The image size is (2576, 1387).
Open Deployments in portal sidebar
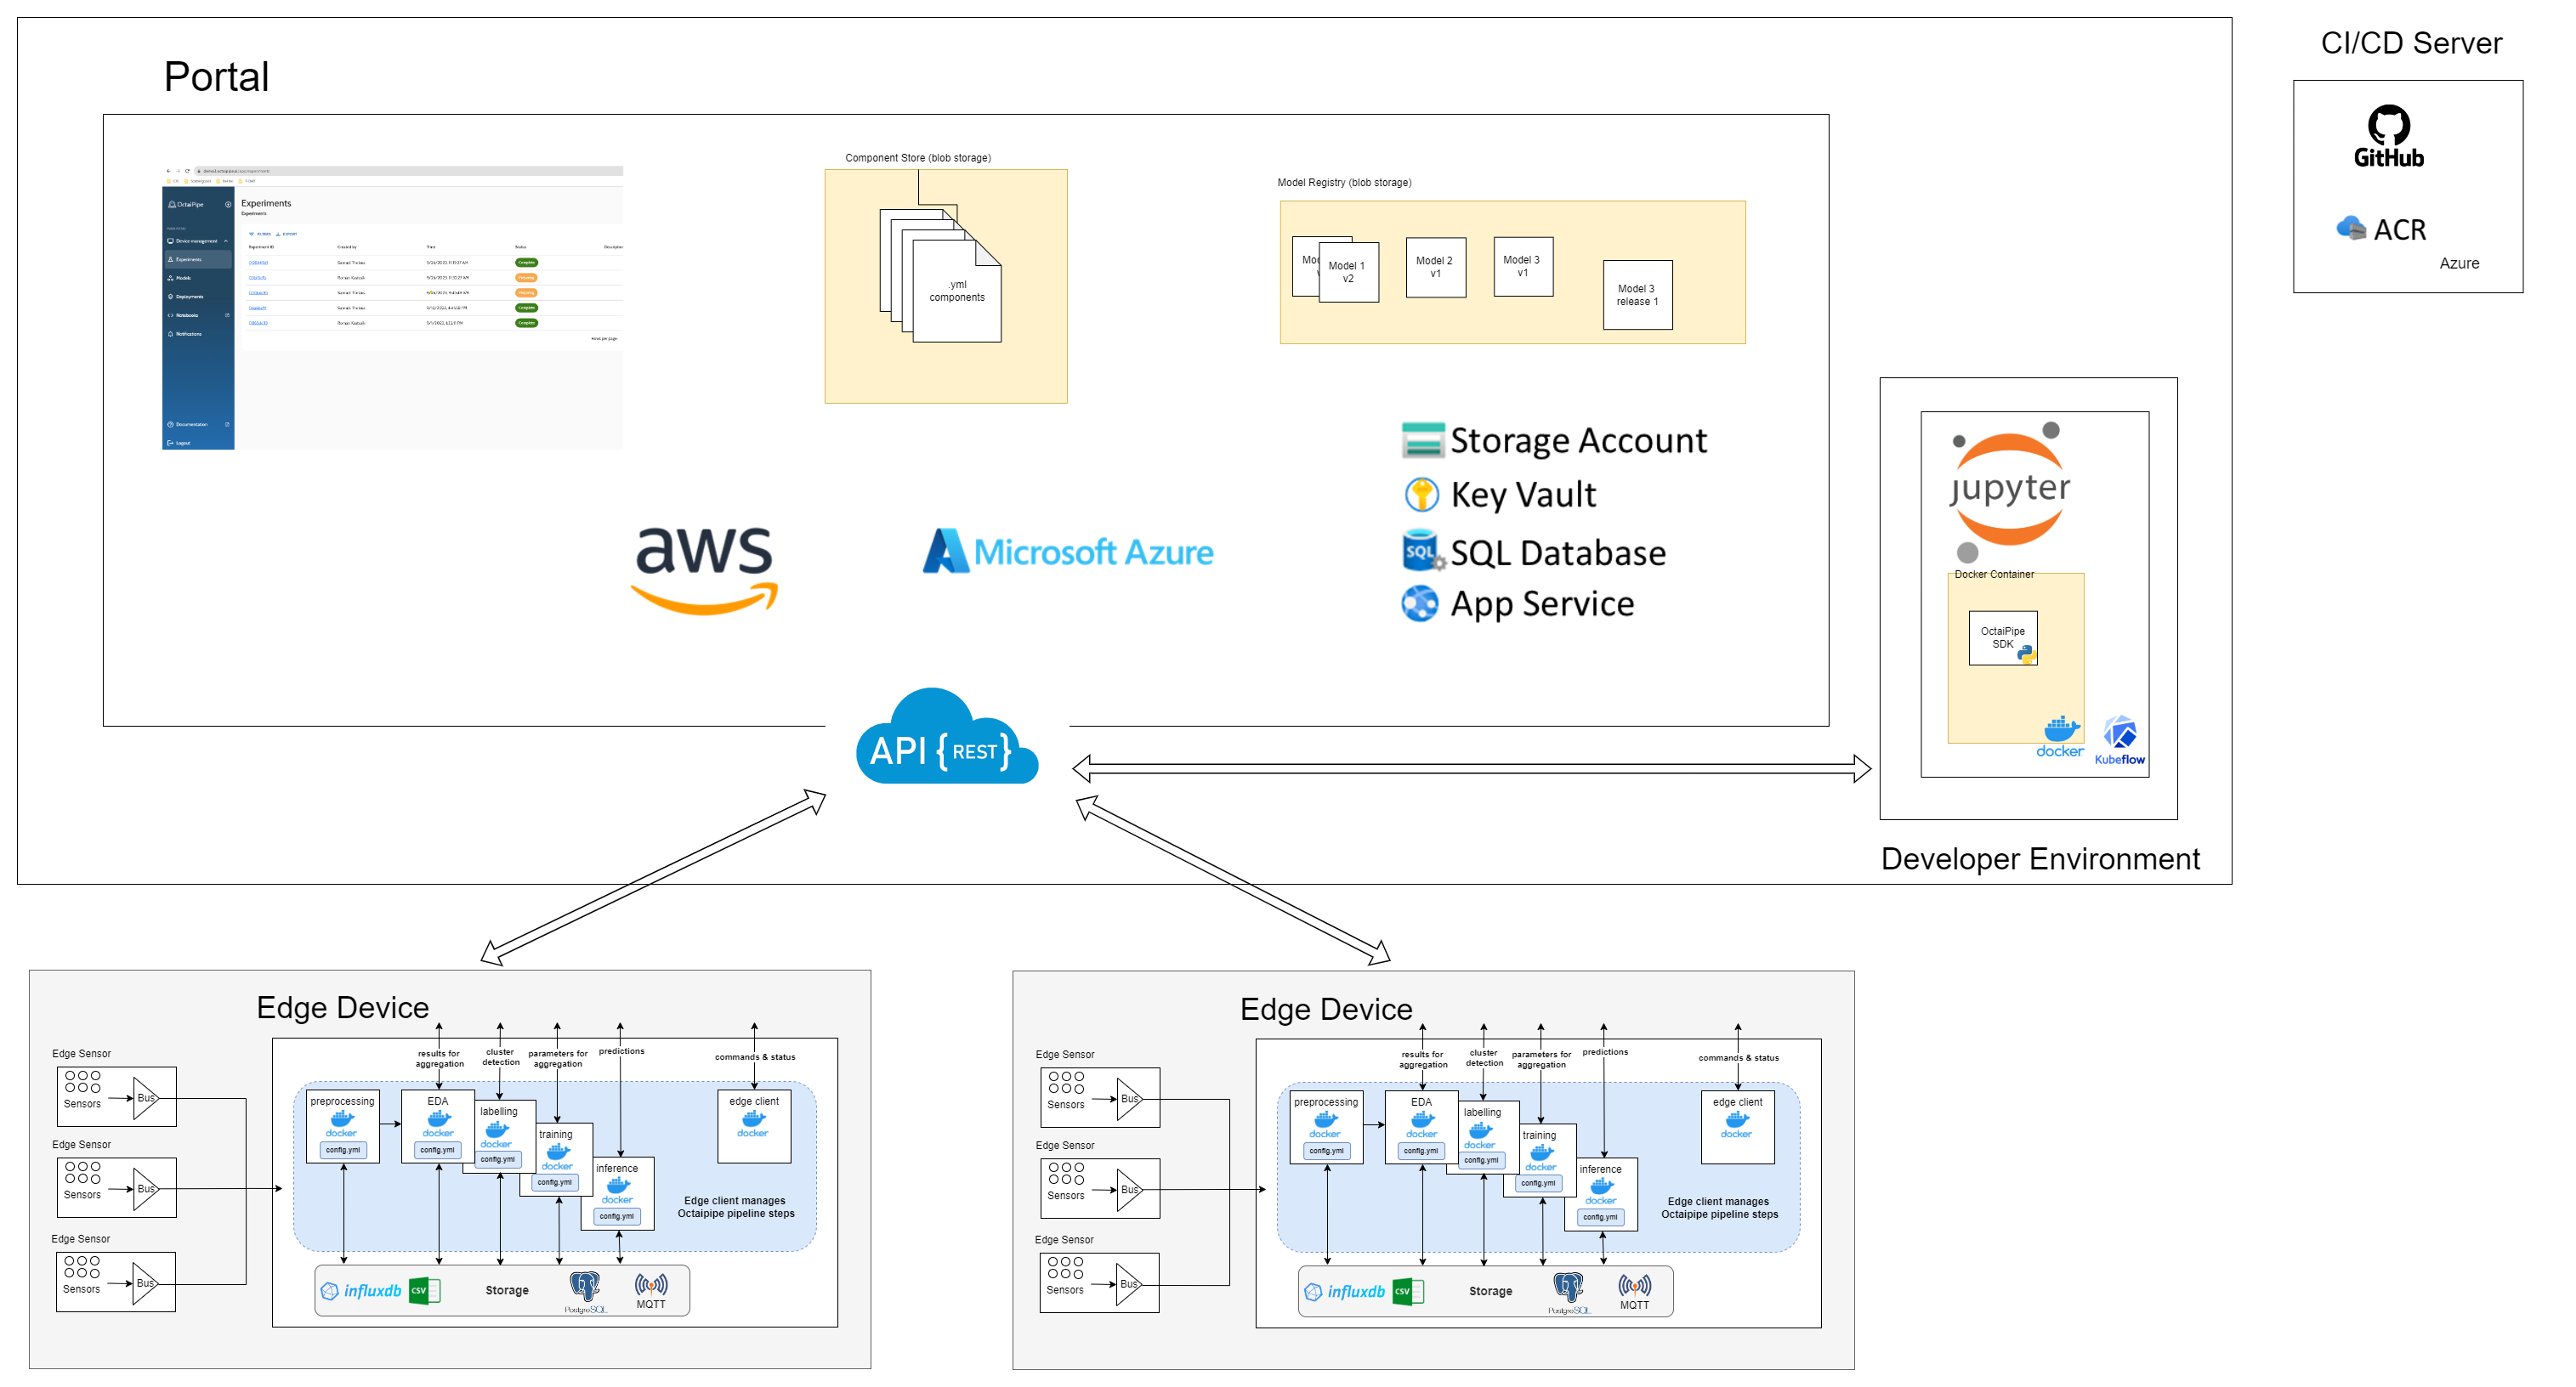[199, 296]
